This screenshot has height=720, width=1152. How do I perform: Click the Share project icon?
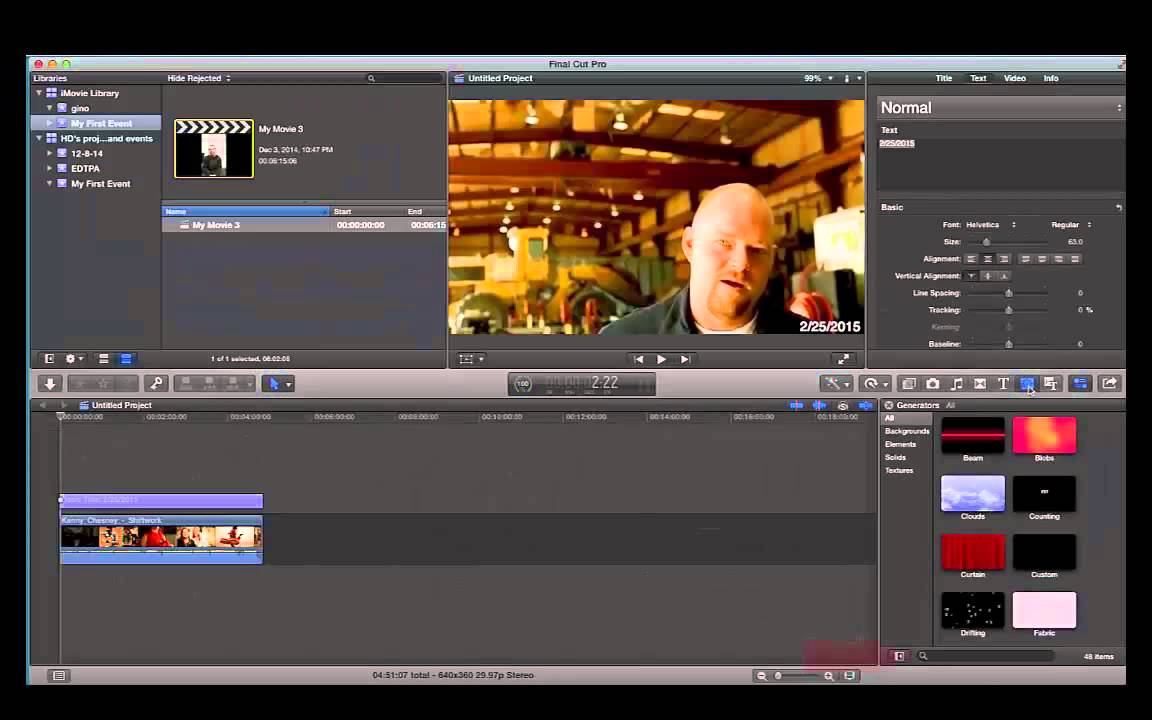pyautogui.click(x=1109, y=384)
